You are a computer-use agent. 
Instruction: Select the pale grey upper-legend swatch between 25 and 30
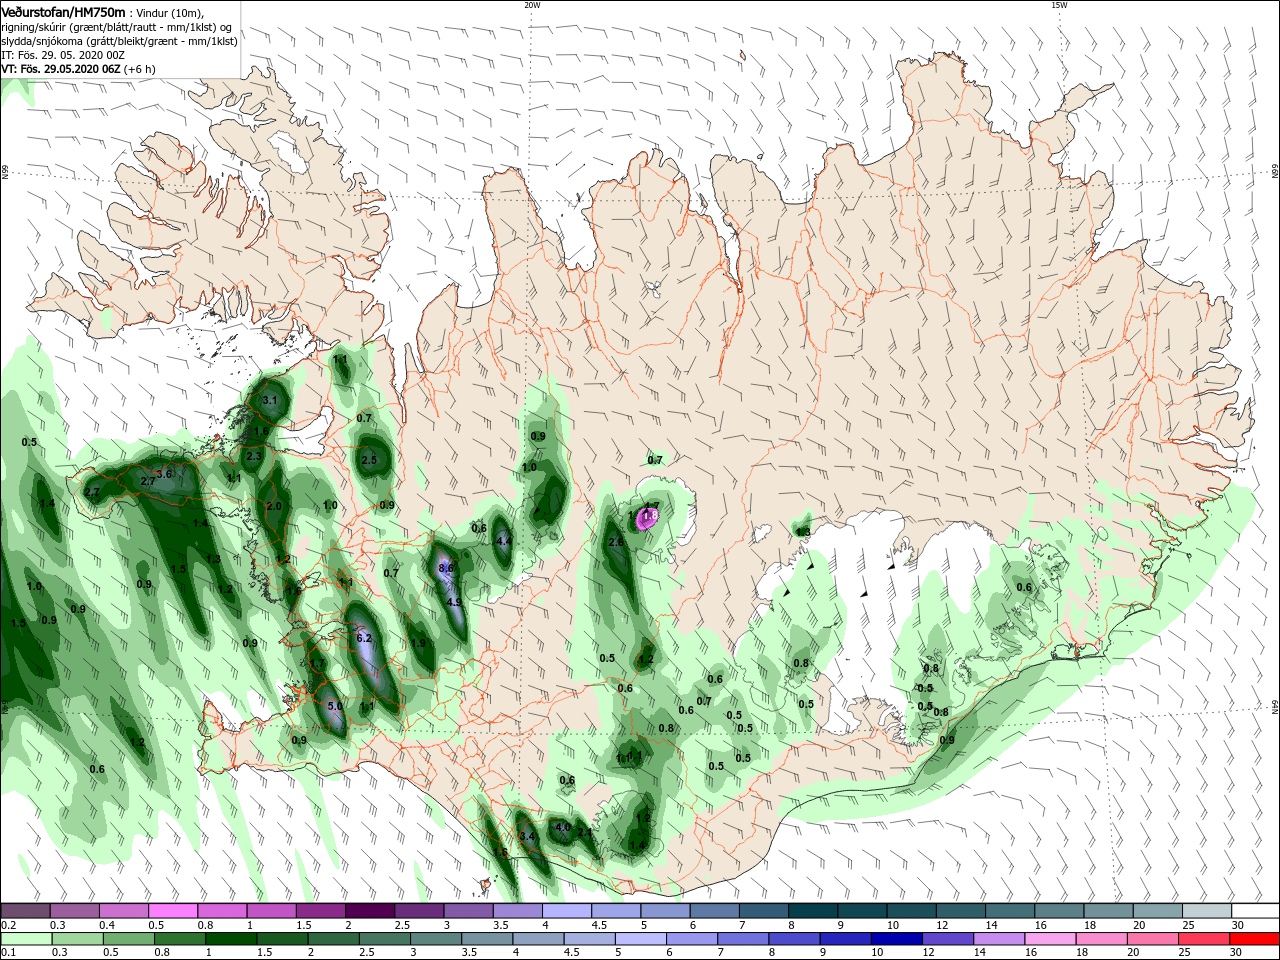[1206, 911]
